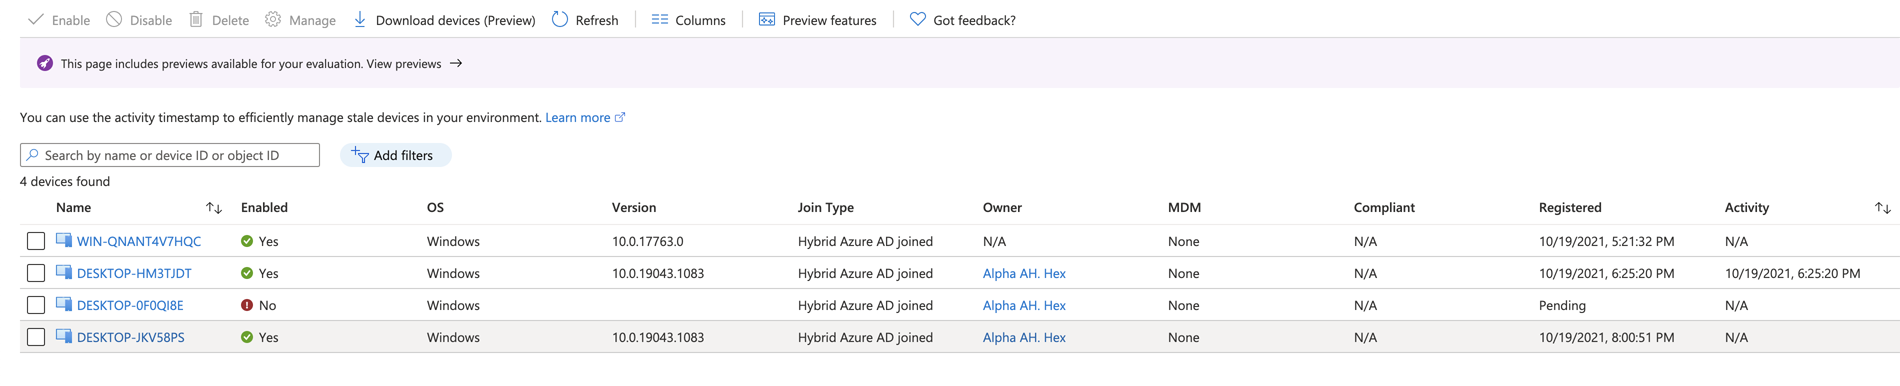Click activity time 10/19/2021, 6:25:20 PM
This screenshot has height=386, width=1900.
click(x=1793, y=273)
